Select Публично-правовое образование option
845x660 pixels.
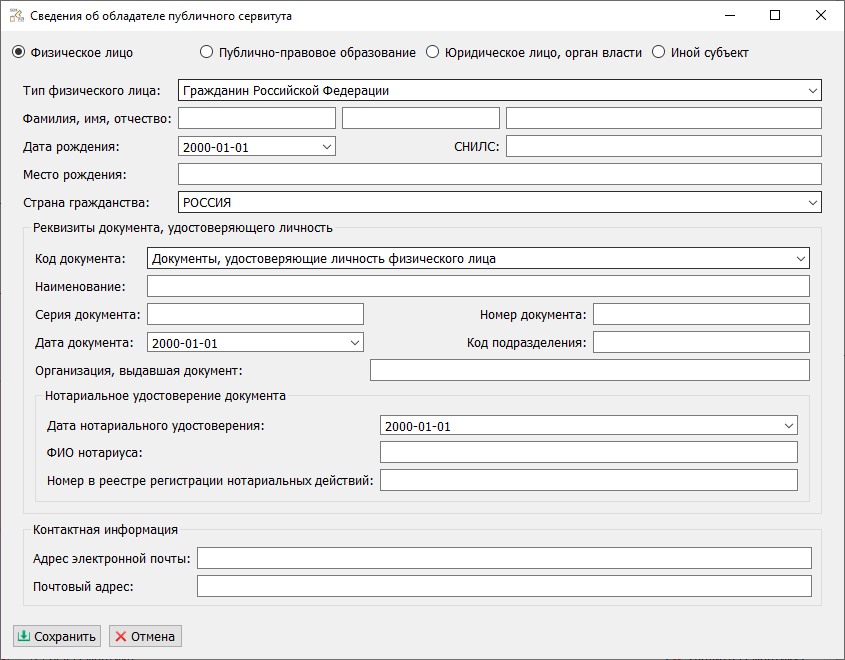tap(207, 52)
